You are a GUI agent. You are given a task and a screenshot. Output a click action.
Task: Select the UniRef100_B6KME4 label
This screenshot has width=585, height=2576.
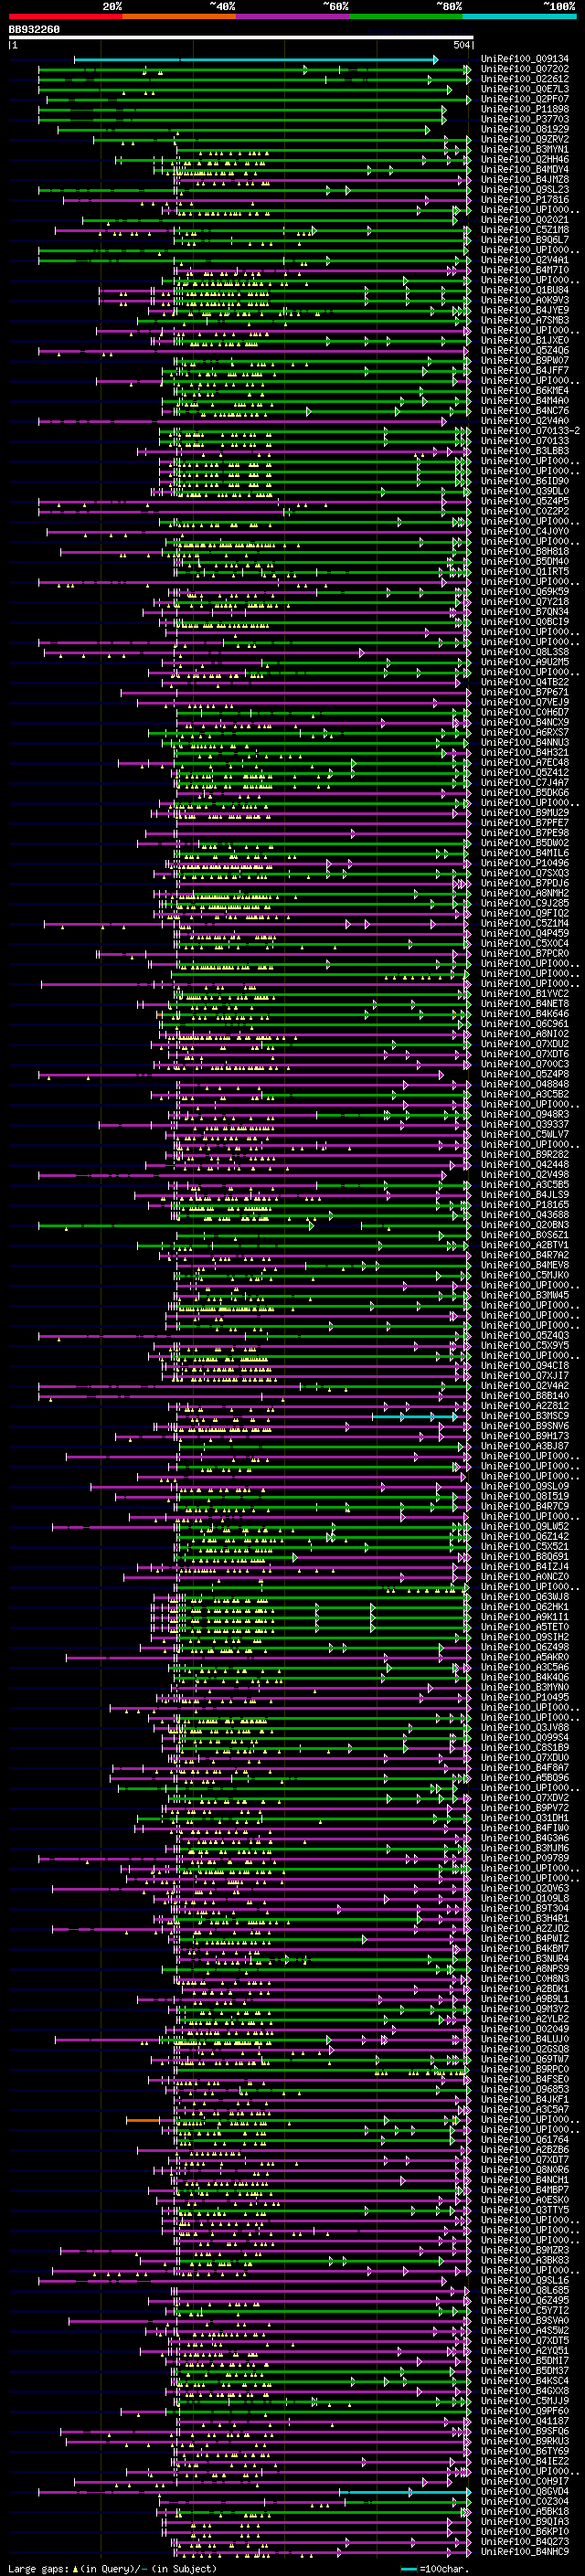(x=525, y=390)
